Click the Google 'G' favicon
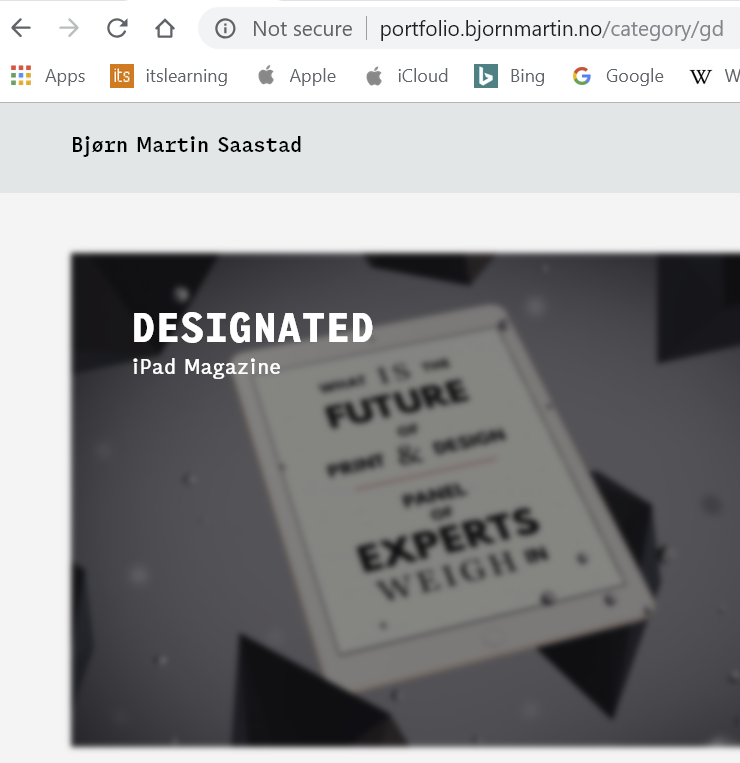Screen dimensions: 740x763 [x=582, y=76]
